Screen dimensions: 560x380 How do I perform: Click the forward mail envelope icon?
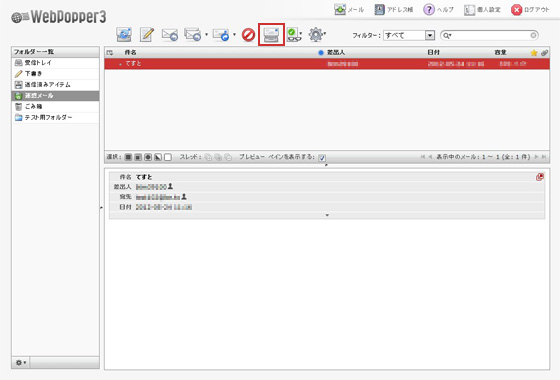221,35
